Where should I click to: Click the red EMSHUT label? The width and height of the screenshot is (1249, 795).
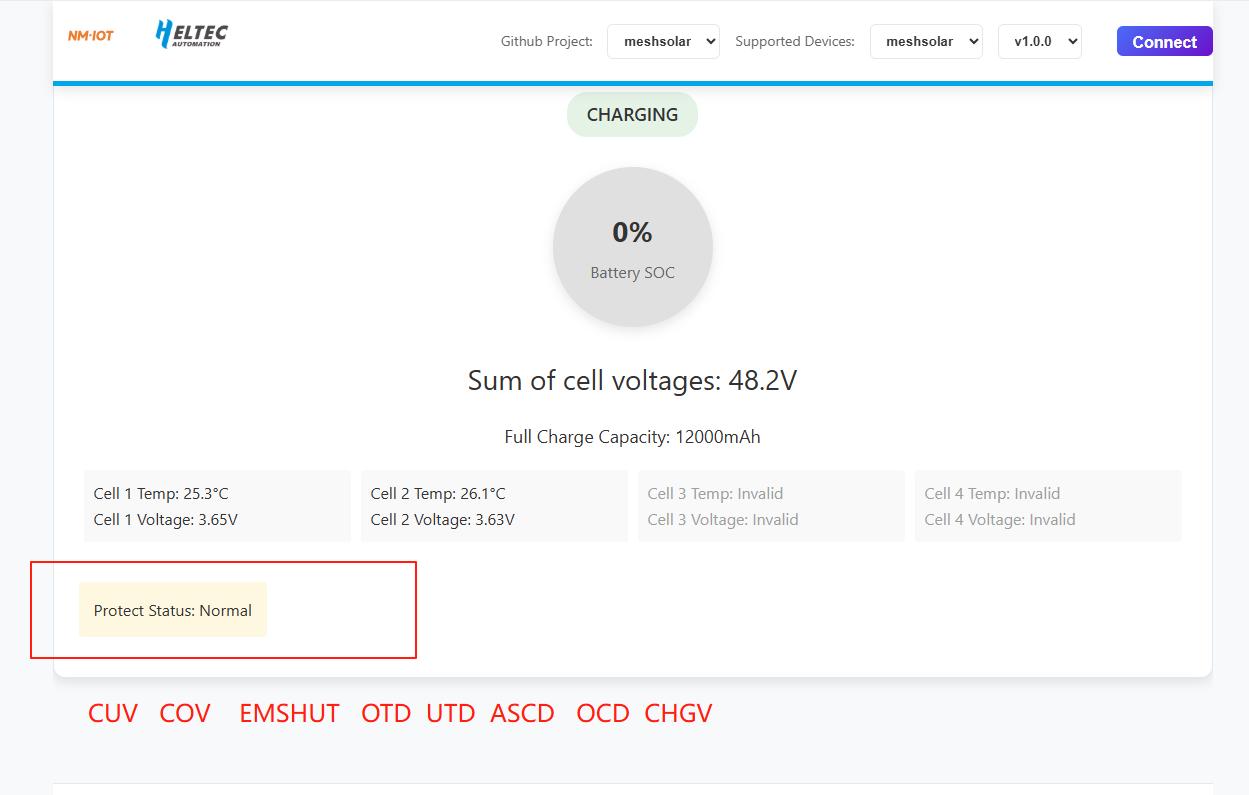[289, 714]
